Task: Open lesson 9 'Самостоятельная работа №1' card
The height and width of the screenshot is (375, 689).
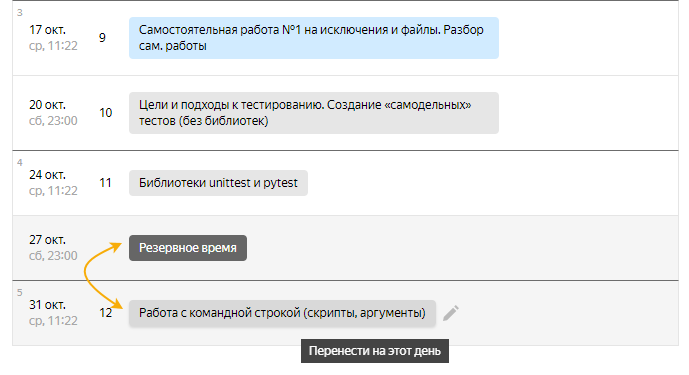Action: (314, 38)
